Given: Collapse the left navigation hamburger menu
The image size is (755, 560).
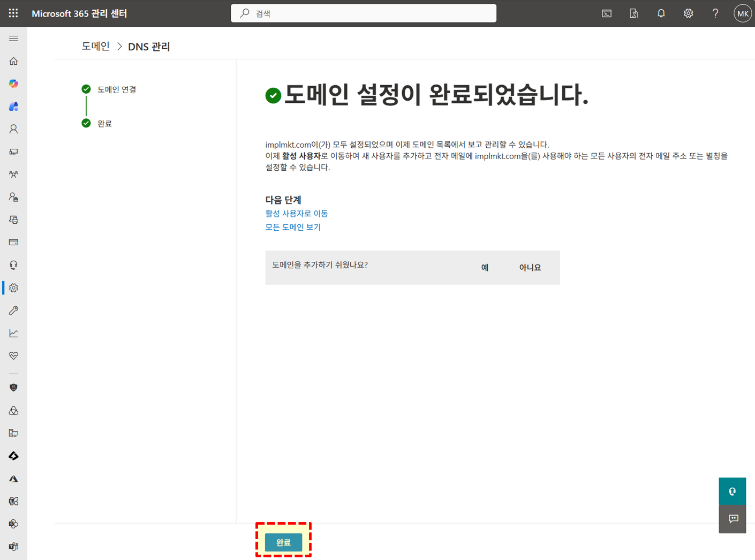Looking at the screenshot, I should click(x=14, y=38).
